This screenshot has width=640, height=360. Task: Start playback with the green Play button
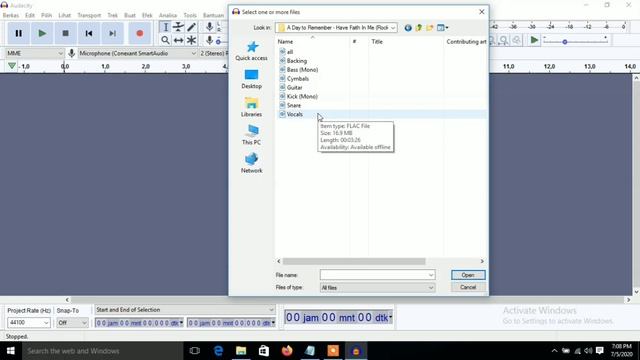click(42, 33)
